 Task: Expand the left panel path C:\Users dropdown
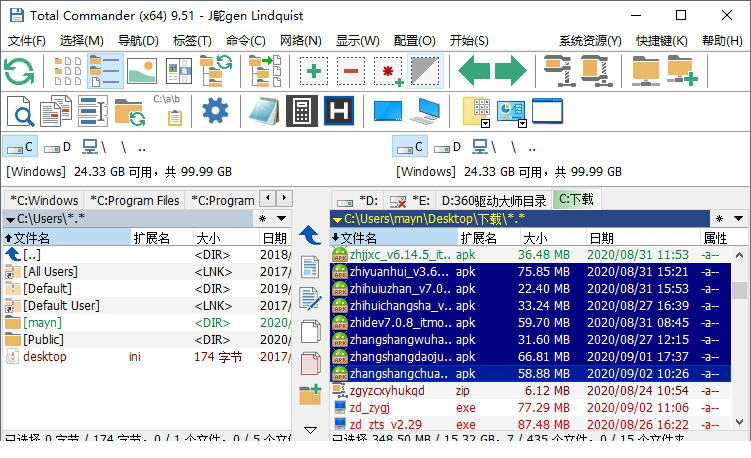click(x=11, y=218)
